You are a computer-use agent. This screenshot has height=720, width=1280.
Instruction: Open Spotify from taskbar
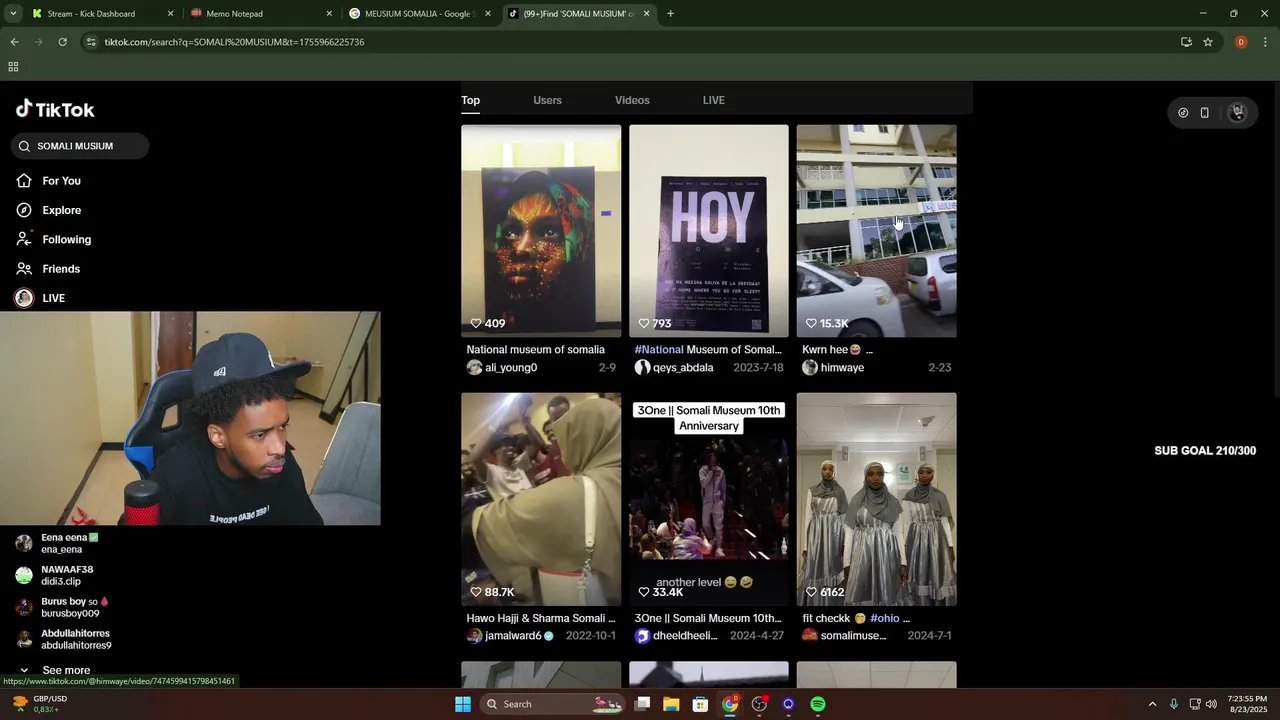(818, 704)
